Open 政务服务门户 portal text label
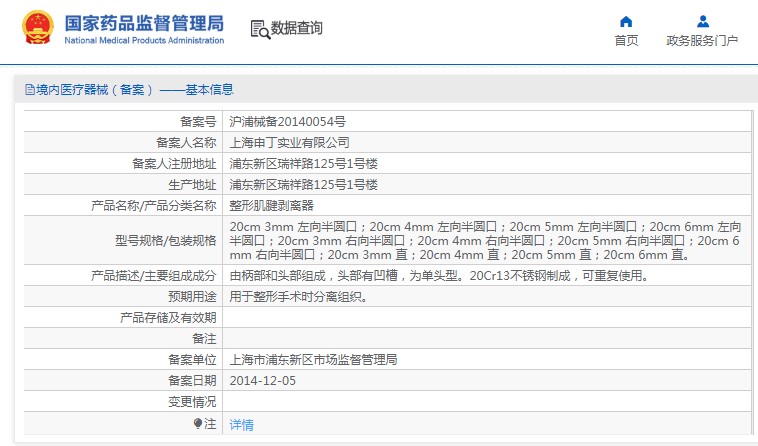The image size is (758, 446). (x=702, y=41)
